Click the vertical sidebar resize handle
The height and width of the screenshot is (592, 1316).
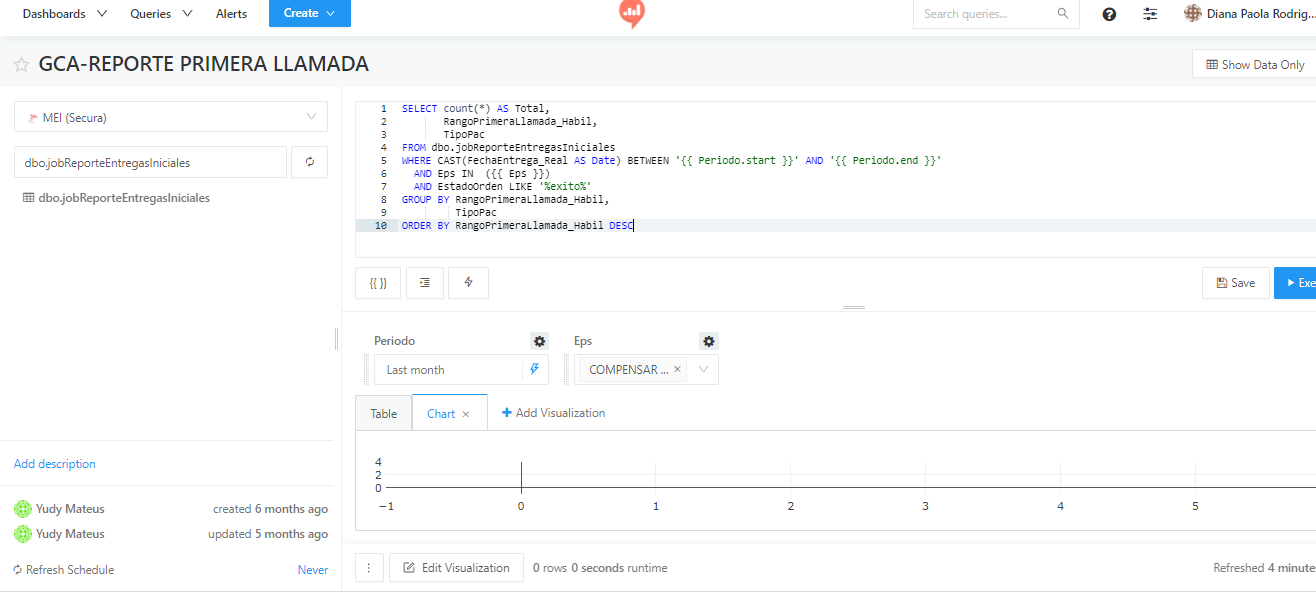point(336,340)
